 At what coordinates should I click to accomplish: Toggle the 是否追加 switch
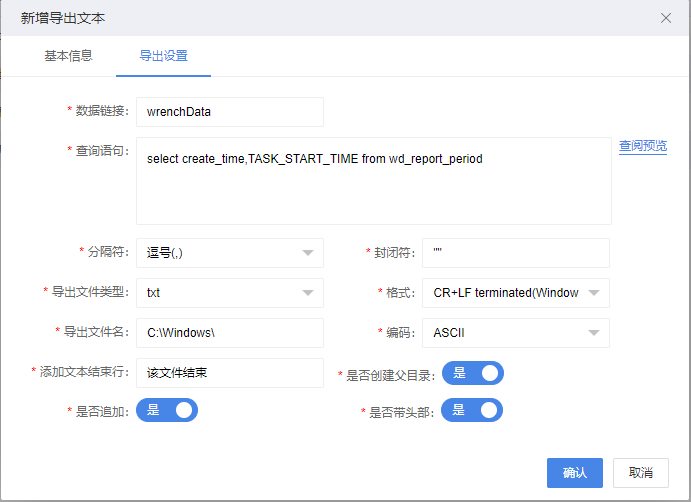(x=167, y=410)
